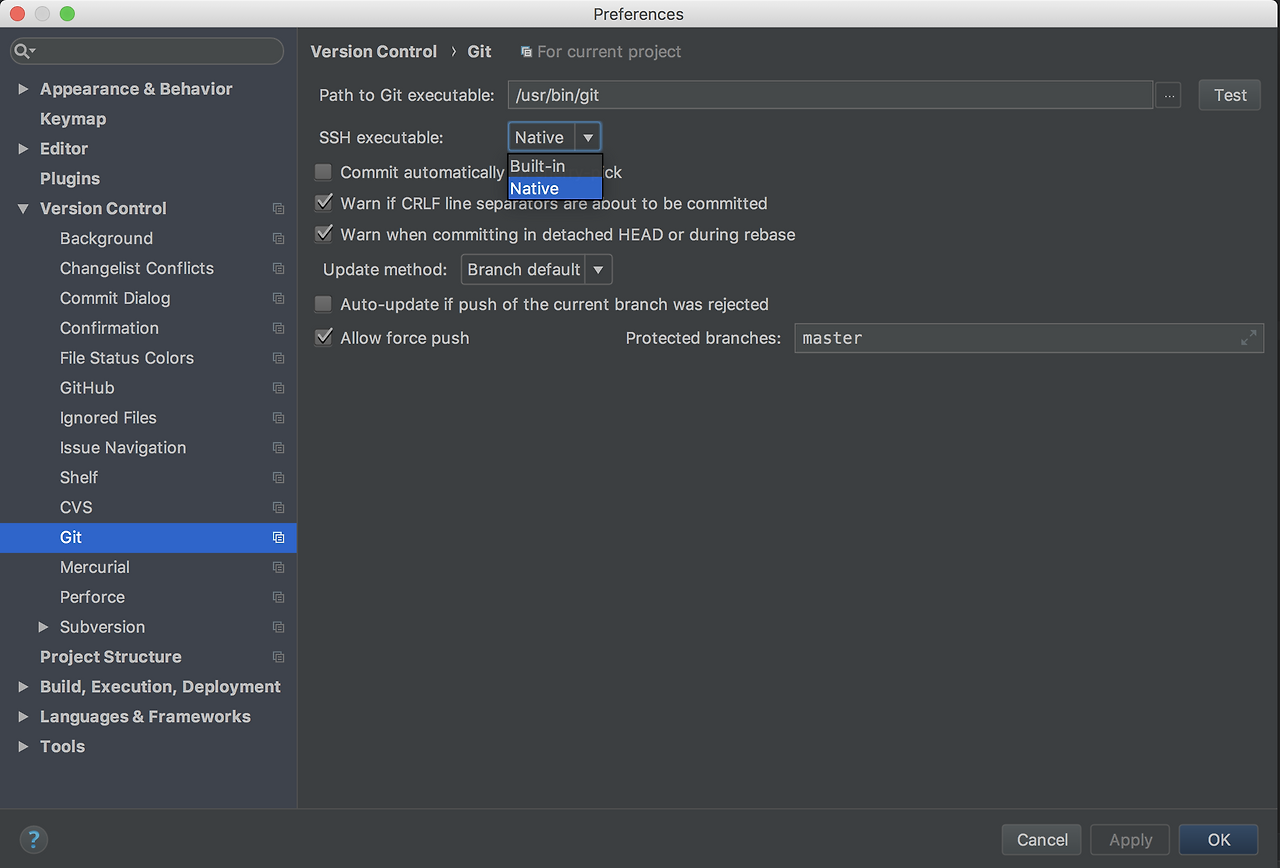The height and width of the screenshot is (868, 1280).
Task: Open Project Structure settings
Action: pyautogui.click(x=111, y=657)
